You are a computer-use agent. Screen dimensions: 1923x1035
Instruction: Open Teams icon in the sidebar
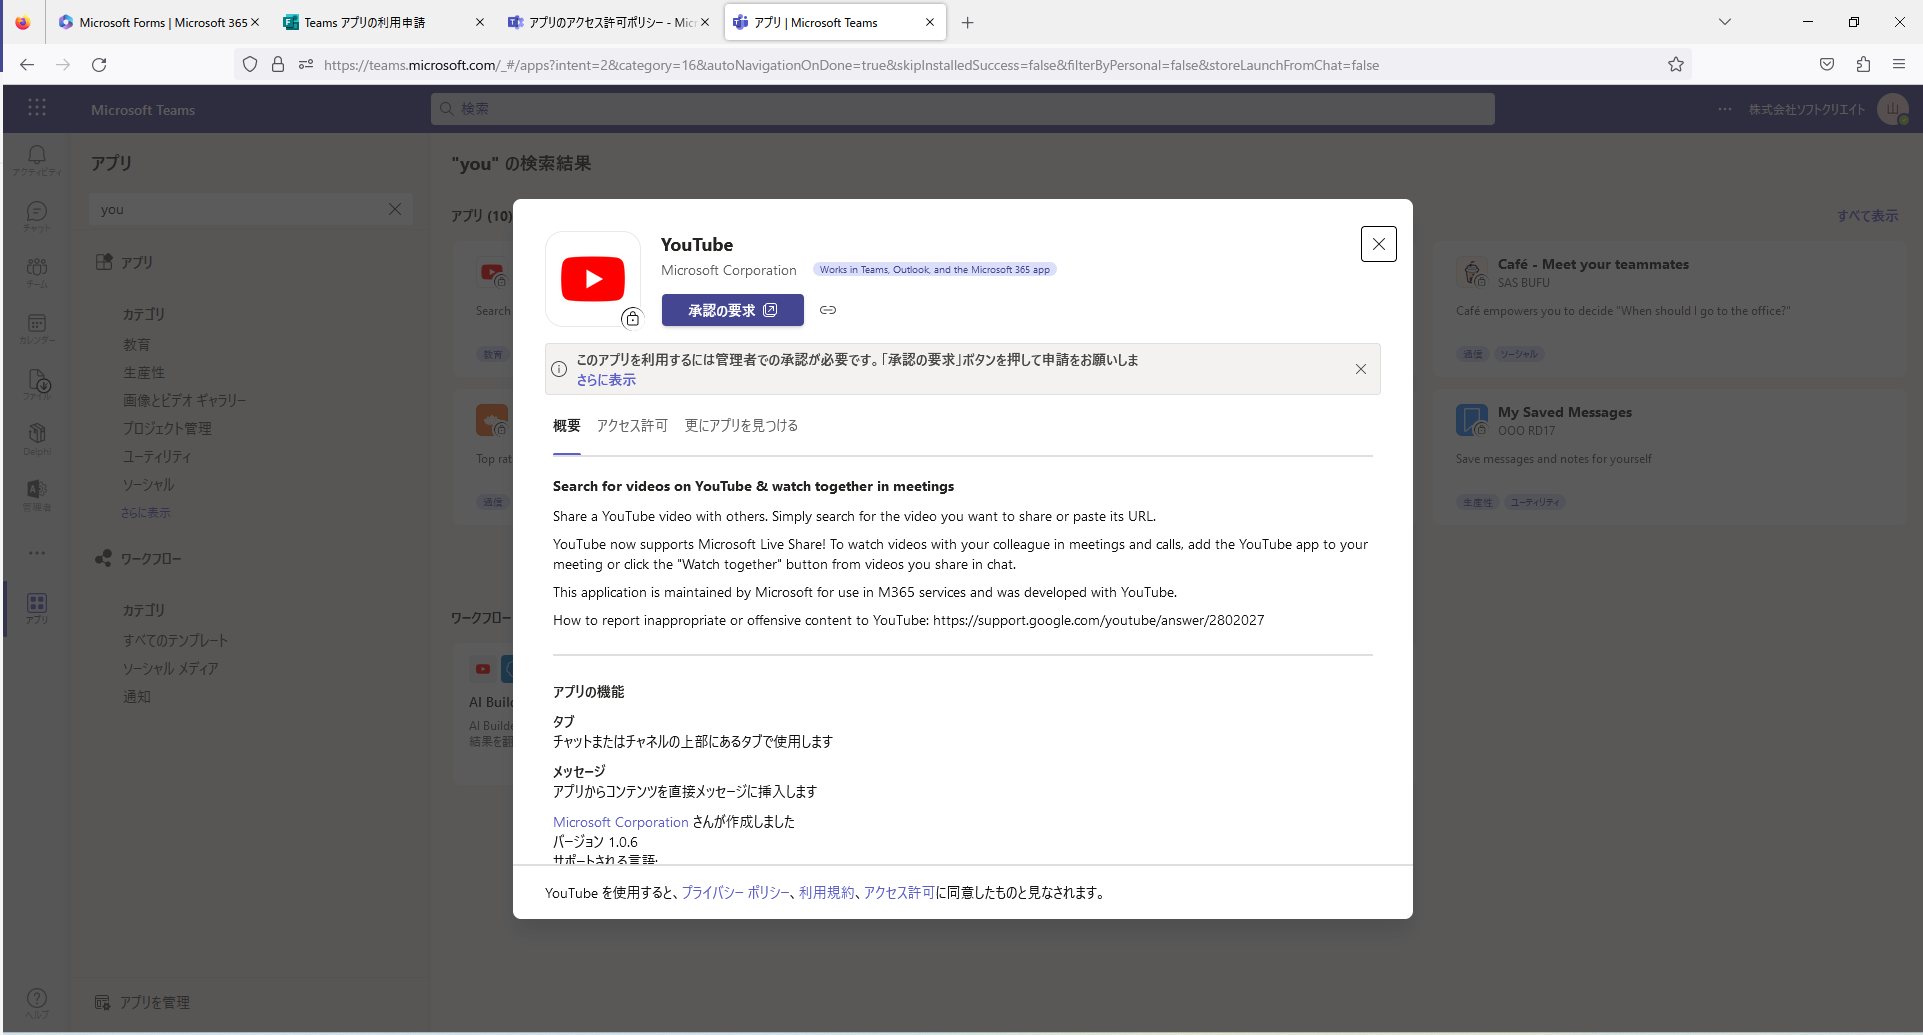pyautogui.click(x=37, y=272)
